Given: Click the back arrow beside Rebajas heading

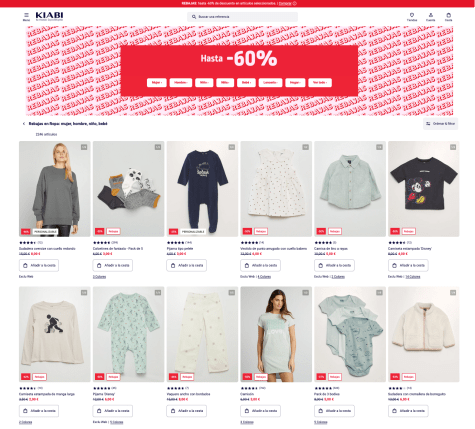Looking at the screenshot, I should tap(24, 124).
